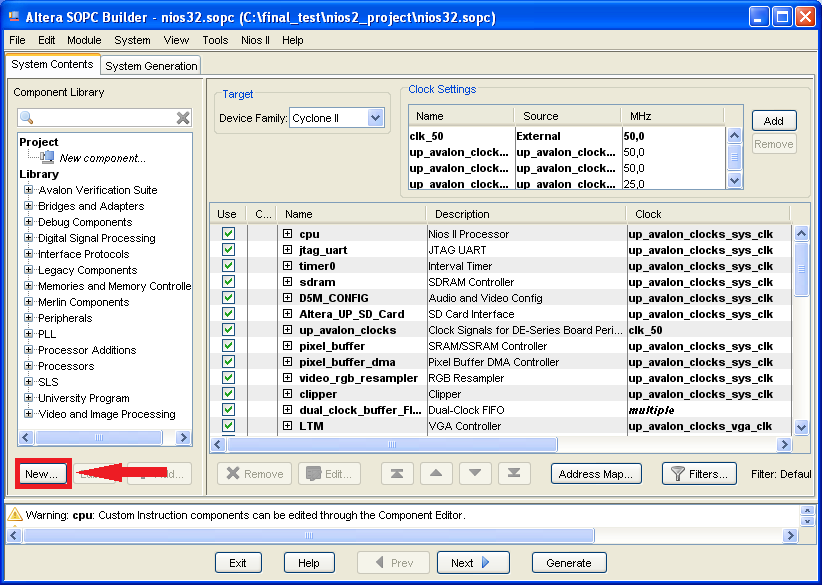Select the clk_50 clock row
Screen dimensions: 822x585
pyautogui.click(x=567, y=136)
